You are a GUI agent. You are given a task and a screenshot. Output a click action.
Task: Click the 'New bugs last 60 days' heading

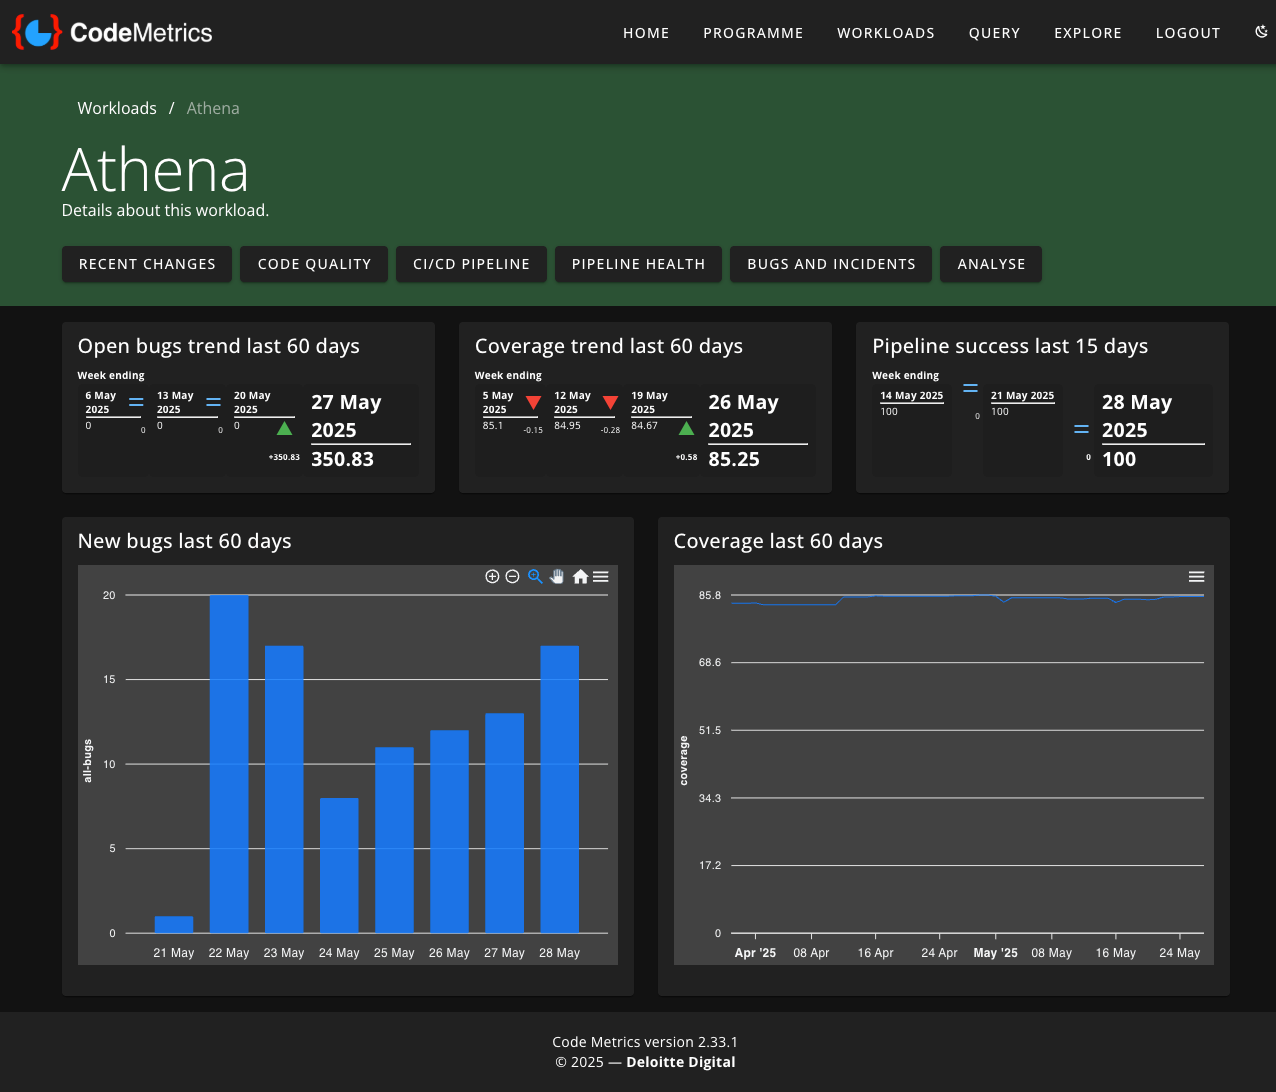(x=185, y=541)
